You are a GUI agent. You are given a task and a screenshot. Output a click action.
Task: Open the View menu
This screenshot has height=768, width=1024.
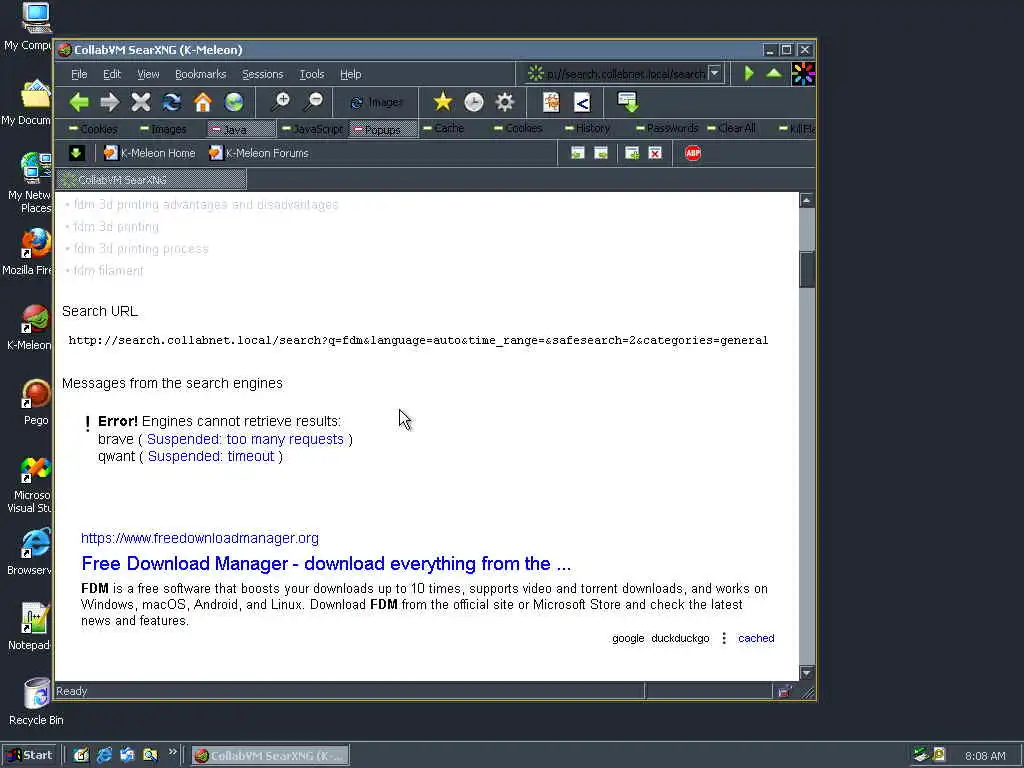click(x=148, y=74)
